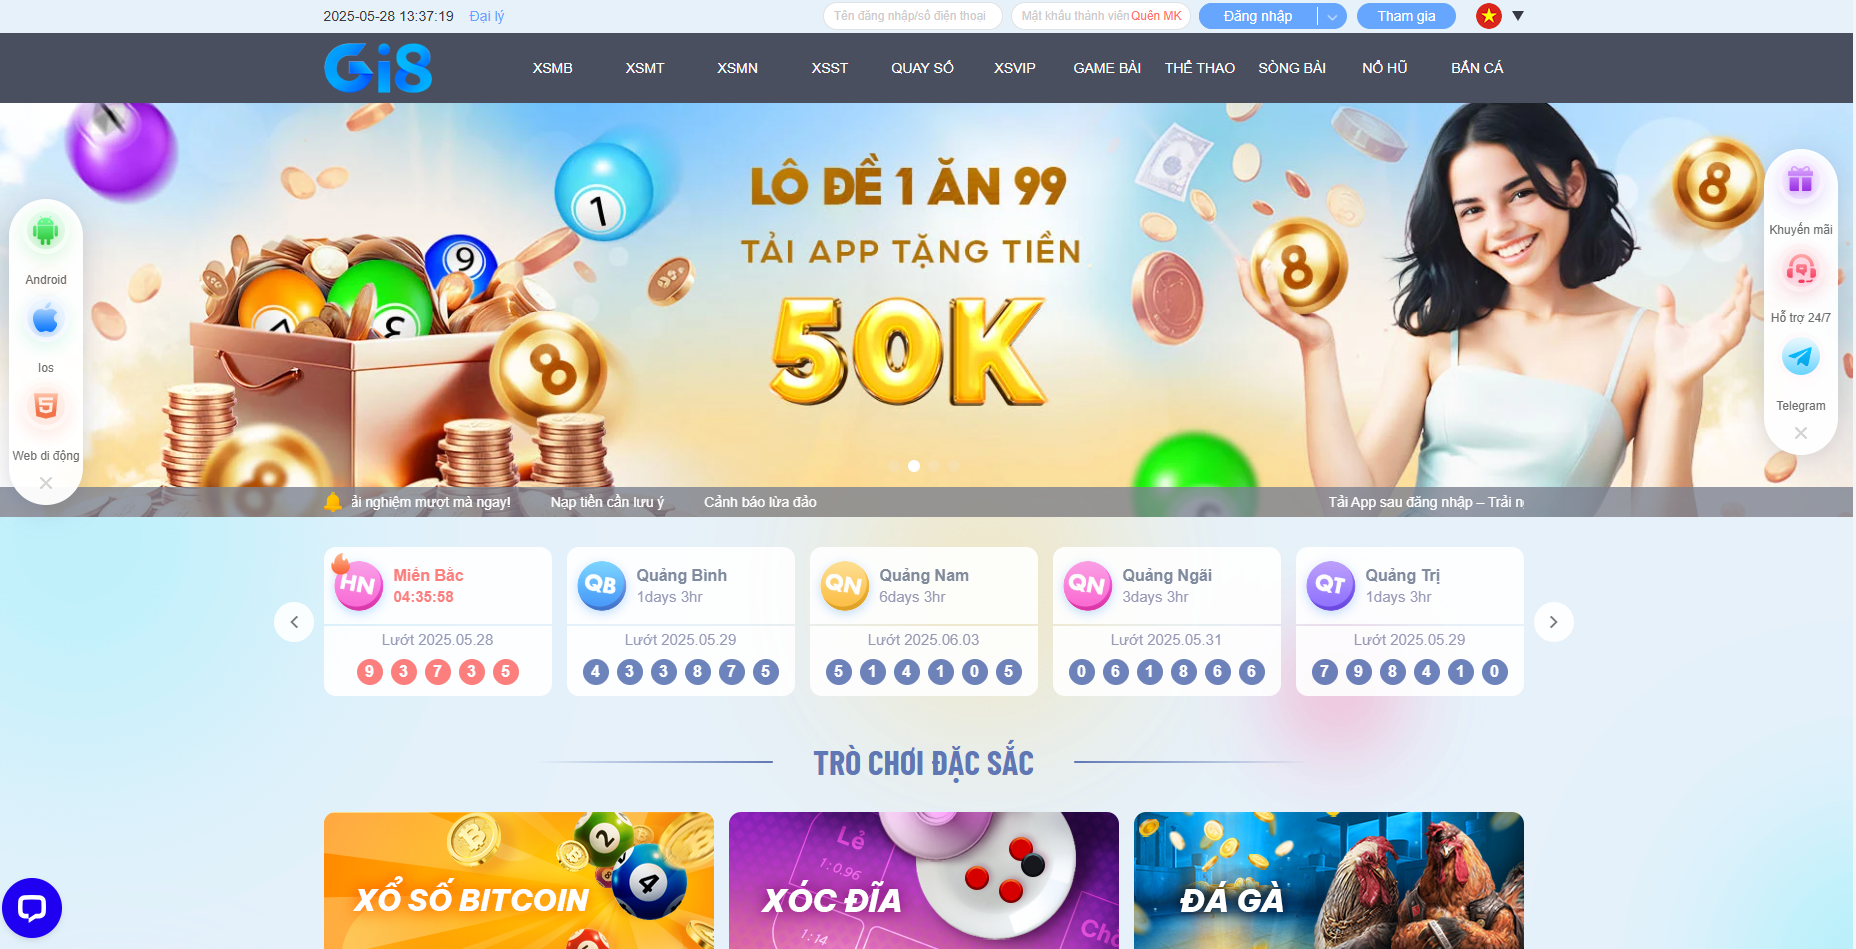Click the GI8 logo
The height and width of the screenshot is (949, 1856).
point(378,68)
